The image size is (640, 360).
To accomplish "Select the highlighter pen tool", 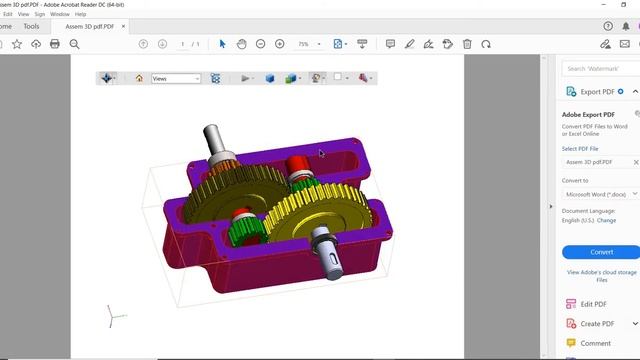I will [409, 44].
